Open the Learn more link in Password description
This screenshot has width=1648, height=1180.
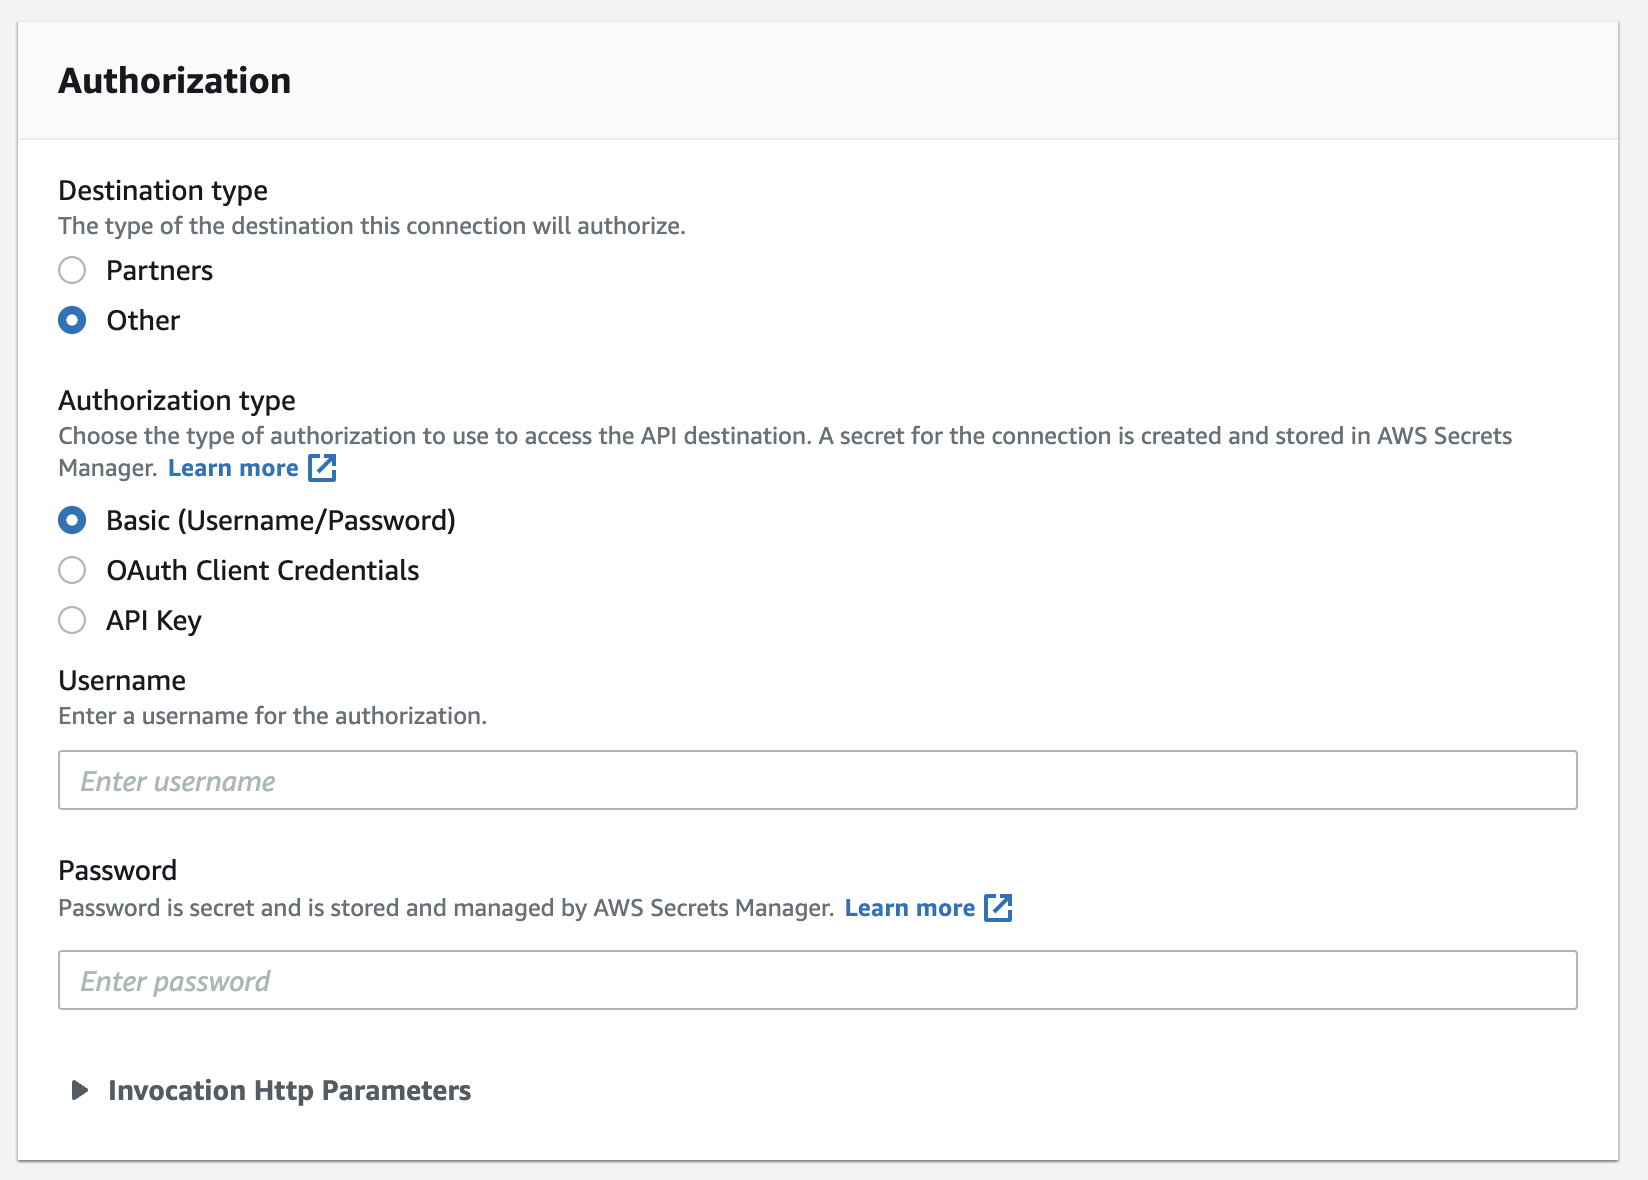909,908
